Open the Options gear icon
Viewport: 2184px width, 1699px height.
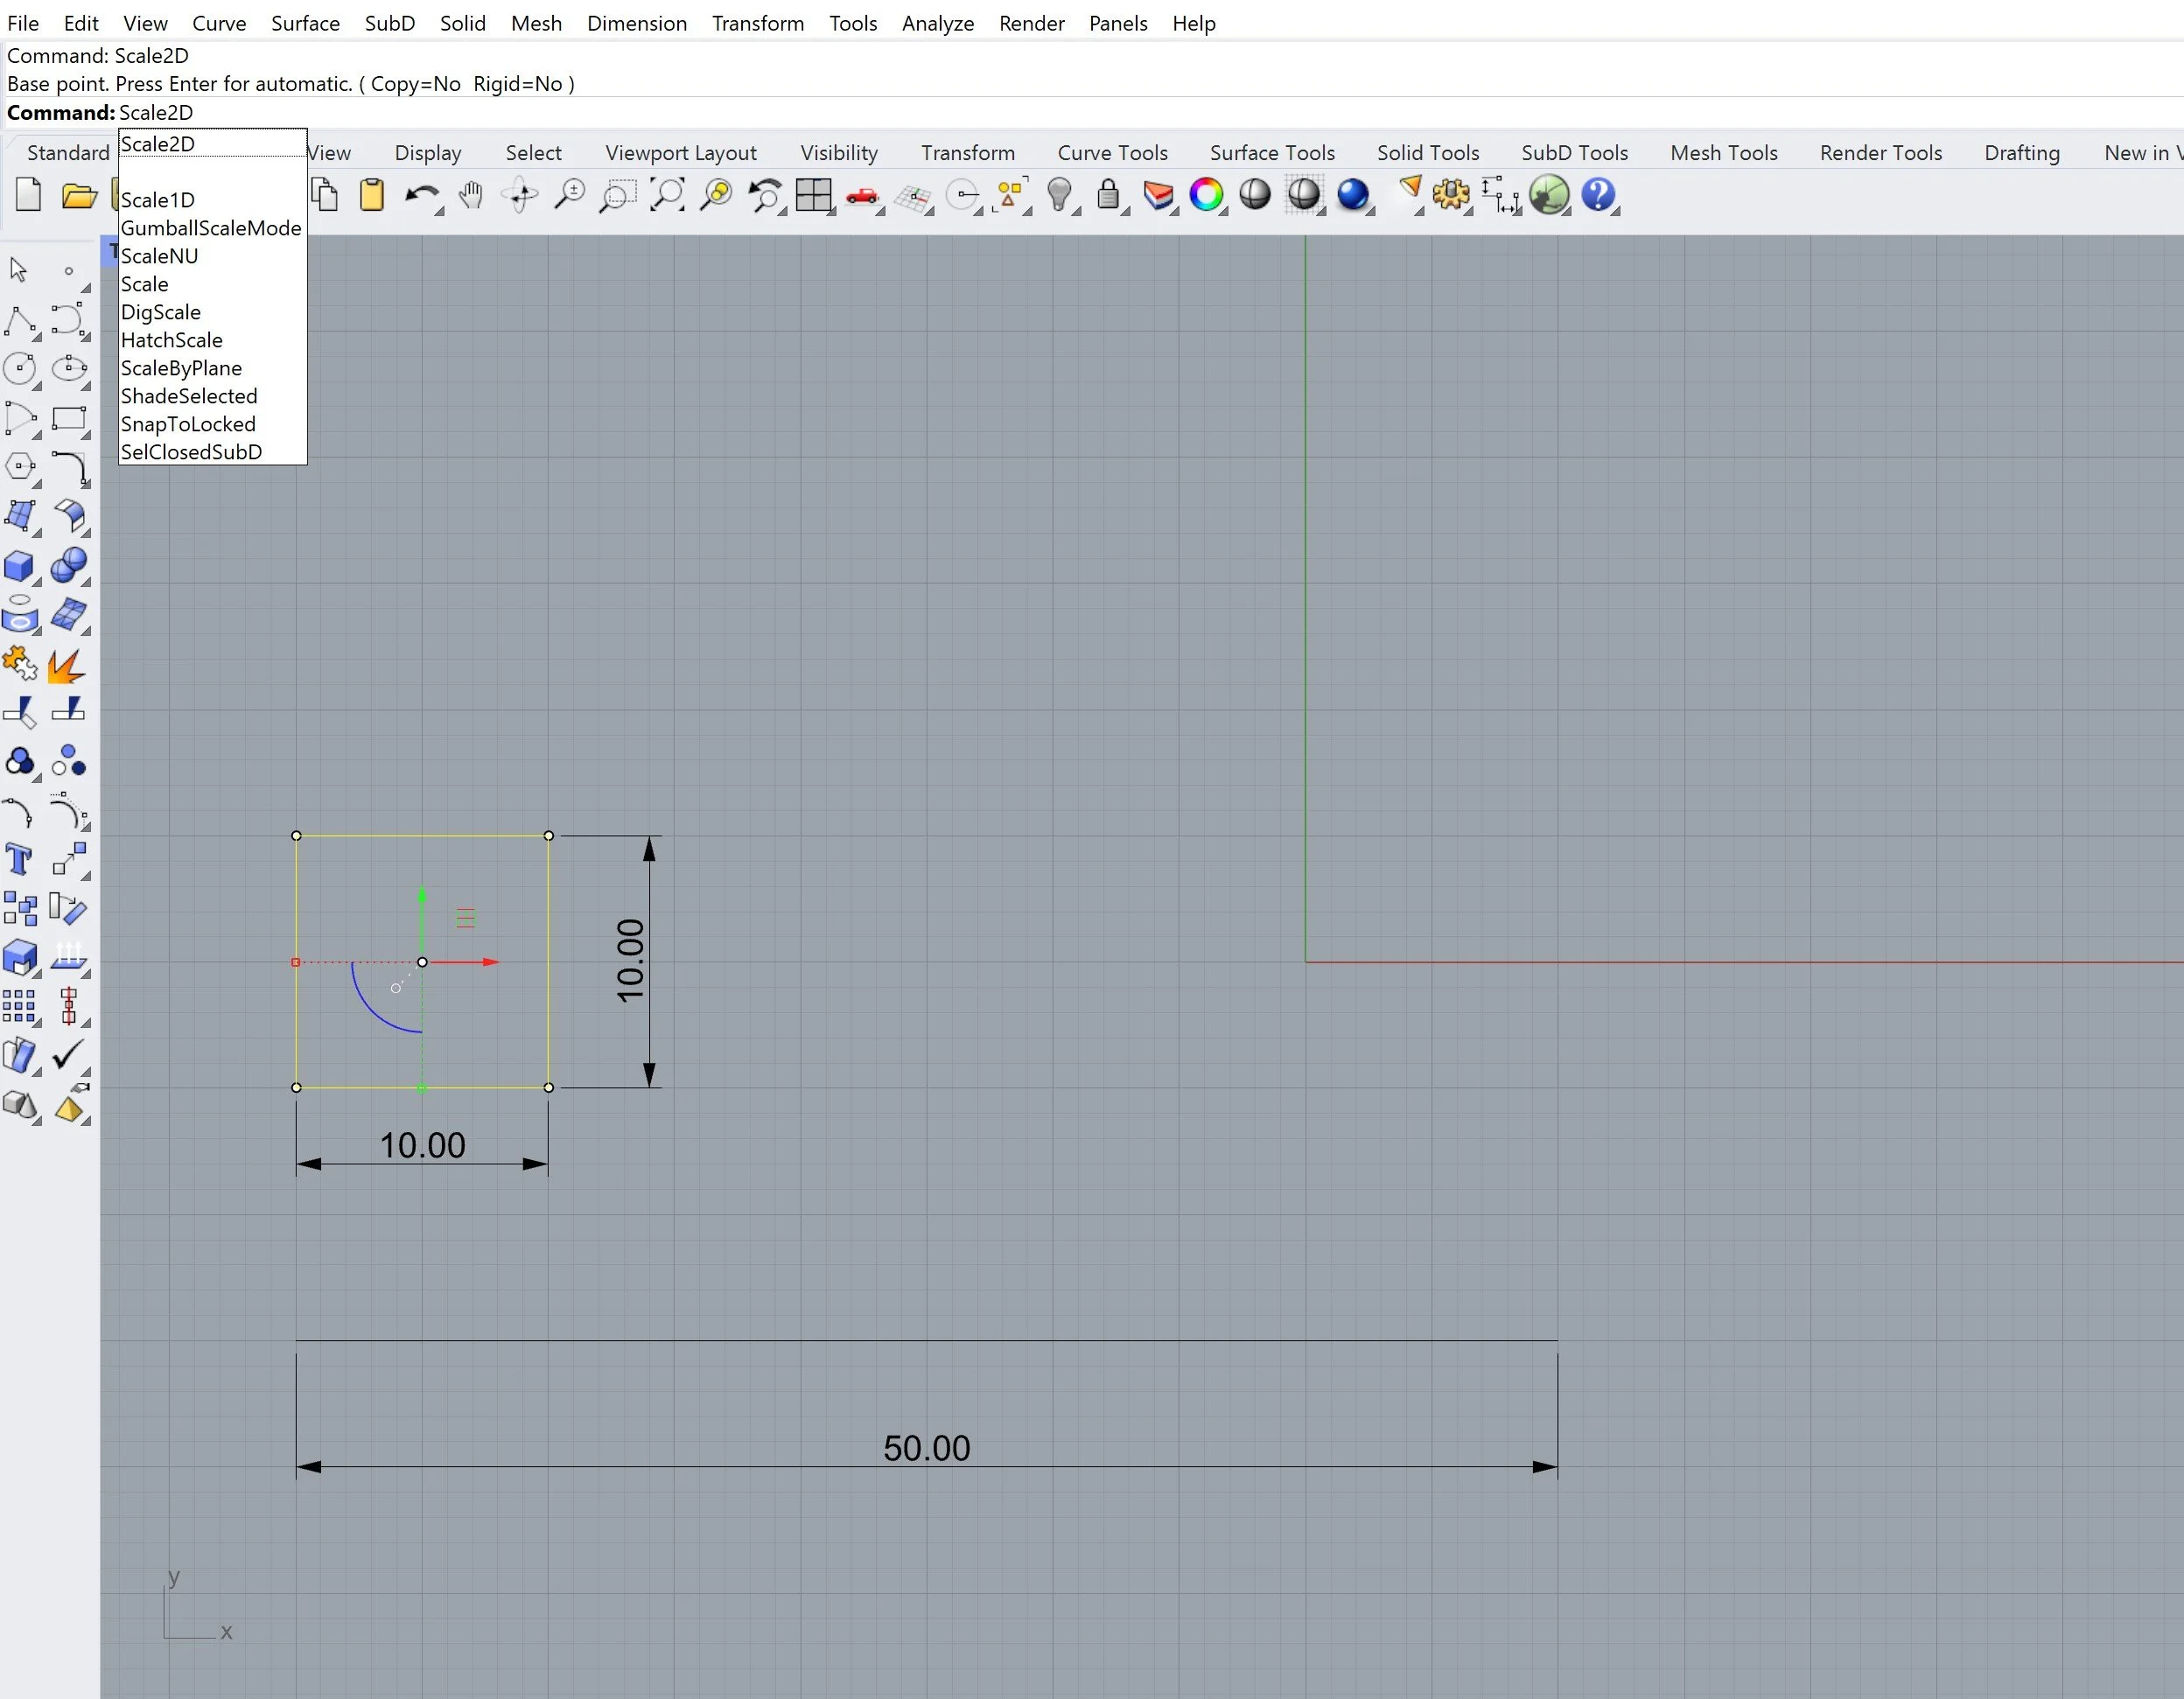1451,195
